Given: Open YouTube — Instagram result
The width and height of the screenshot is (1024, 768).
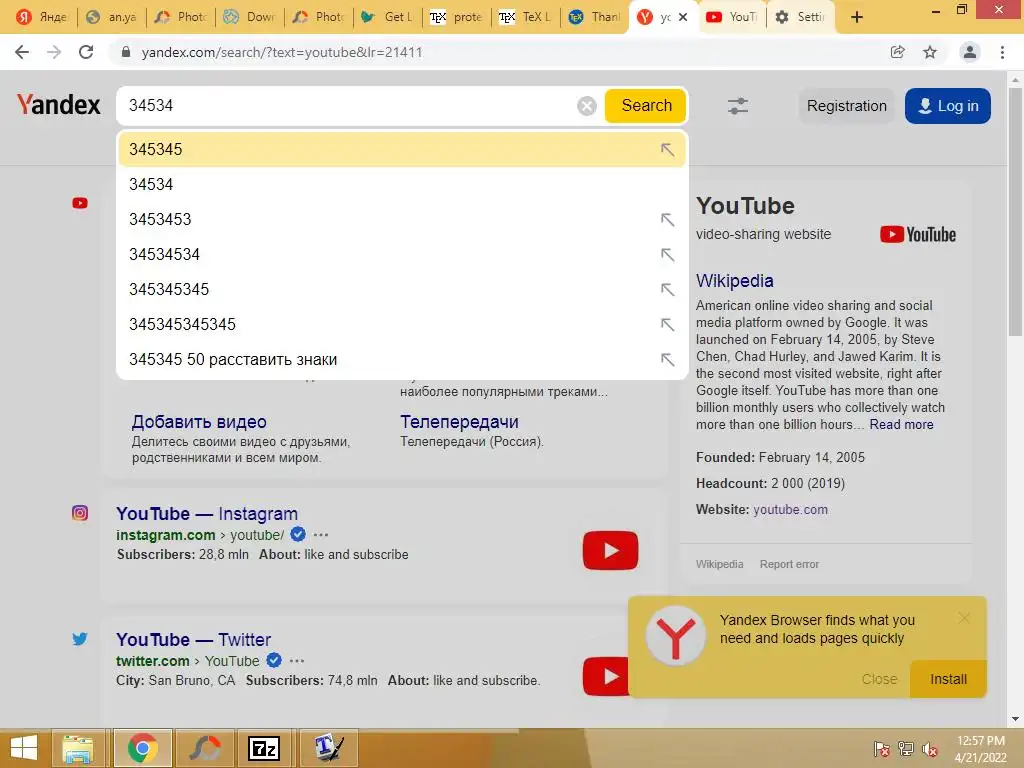Looking at the screenshot, I should pyautogui.click(x=207, y=514).
